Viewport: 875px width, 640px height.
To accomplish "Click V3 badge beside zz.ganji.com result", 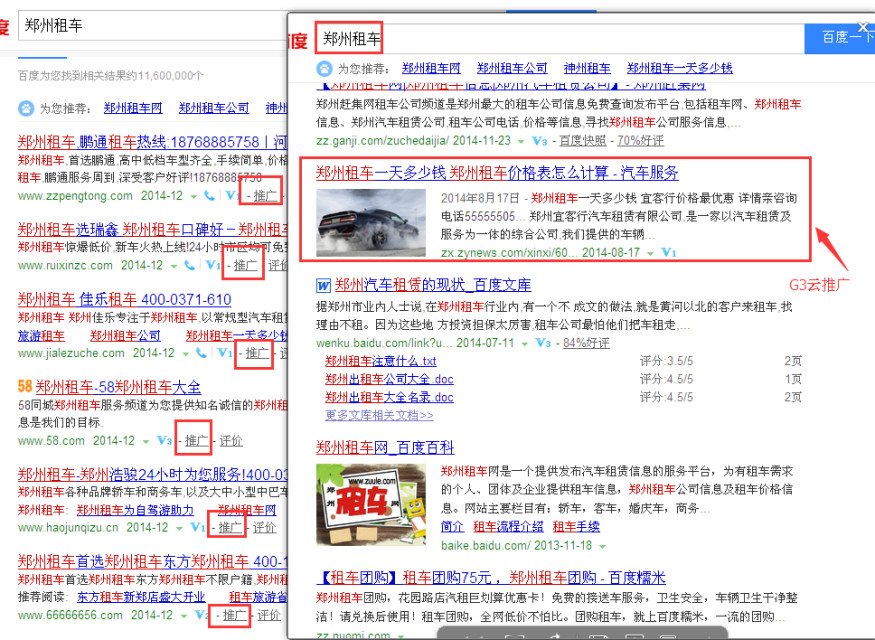I will 540,141.
